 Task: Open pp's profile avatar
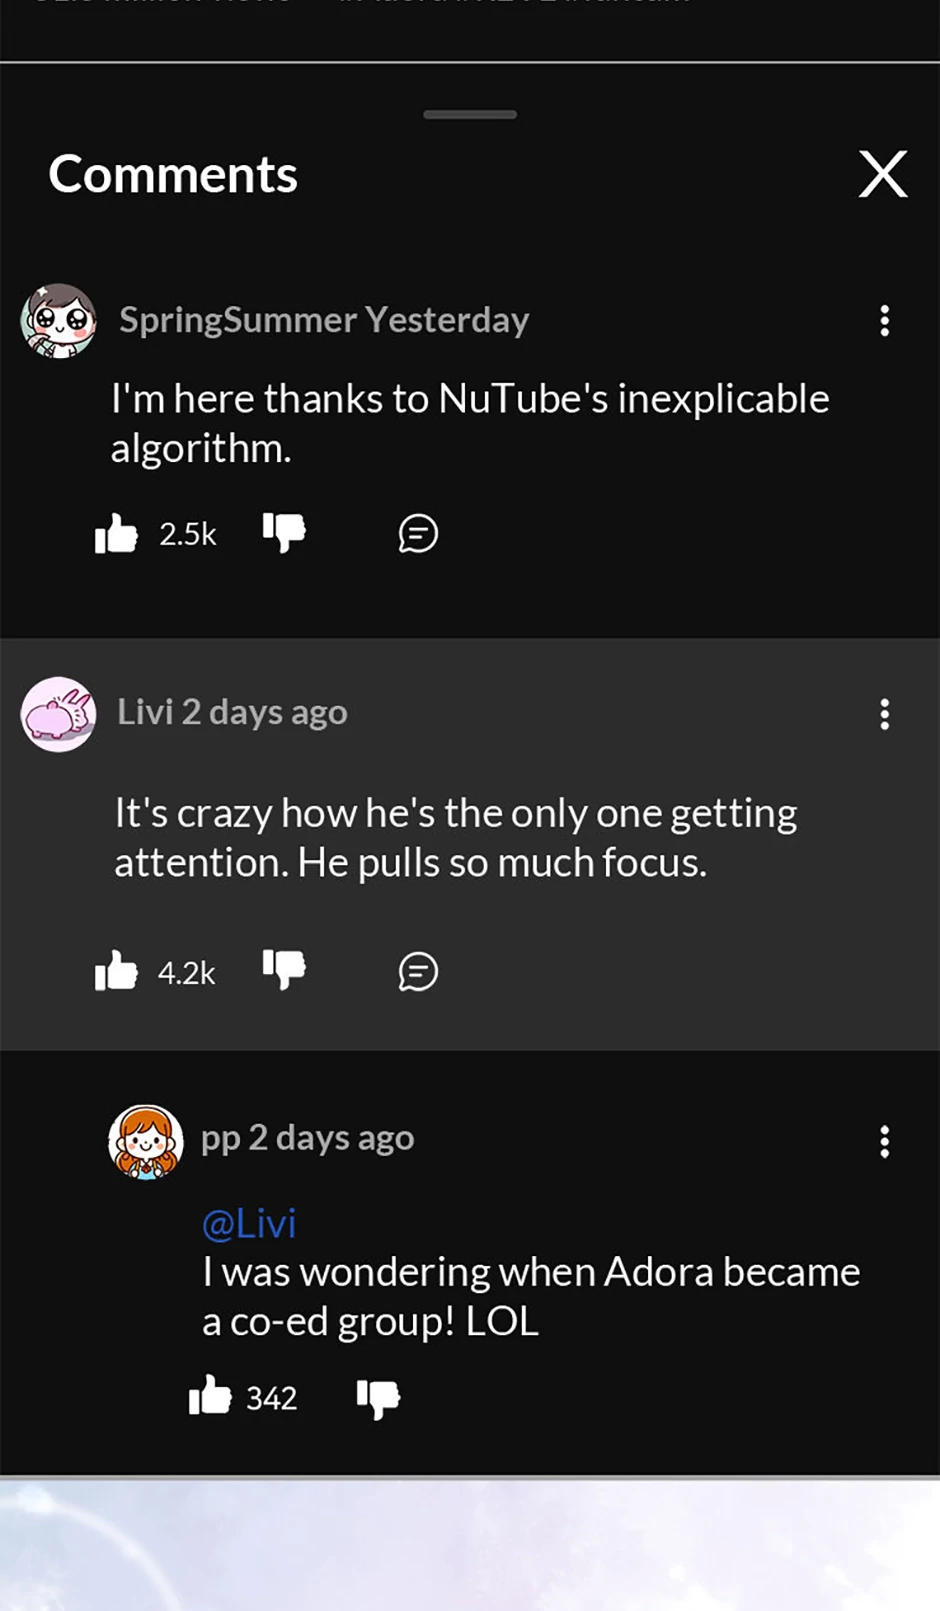coord(146,1142)
